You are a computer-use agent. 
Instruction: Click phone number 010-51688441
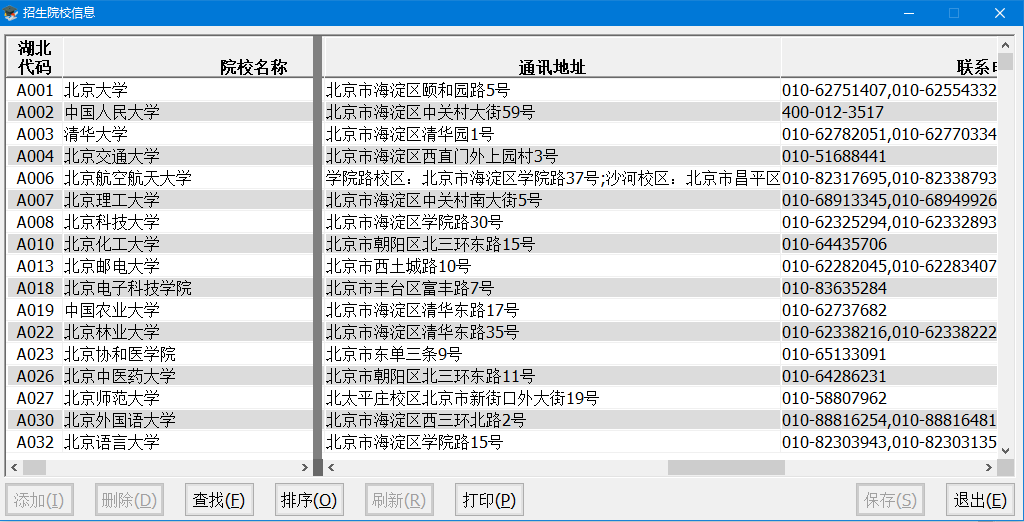[889, 156]
